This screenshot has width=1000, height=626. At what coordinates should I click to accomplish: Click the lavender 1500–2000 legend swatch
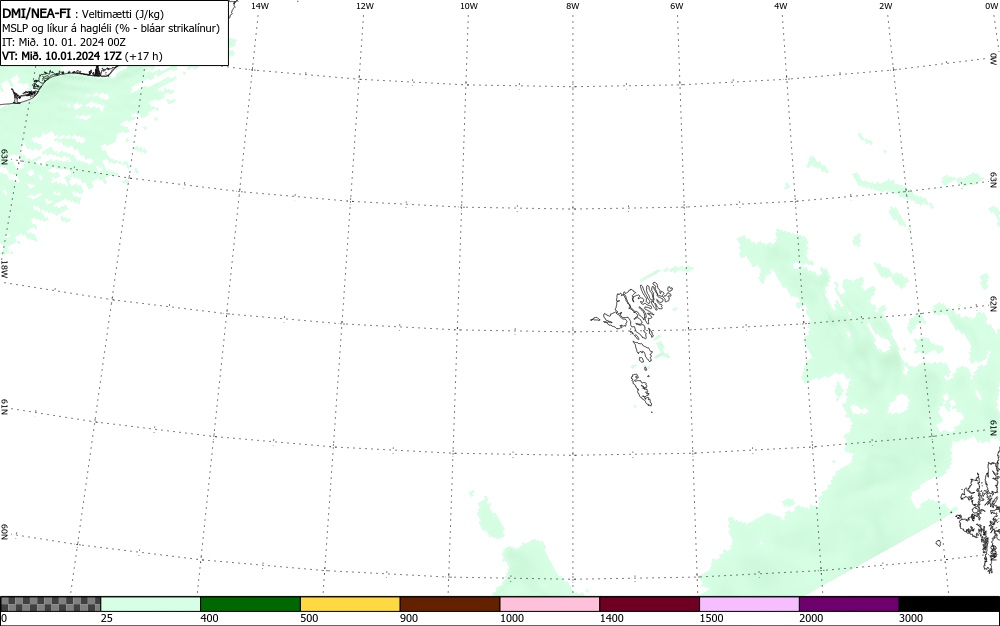click(749, 604)
